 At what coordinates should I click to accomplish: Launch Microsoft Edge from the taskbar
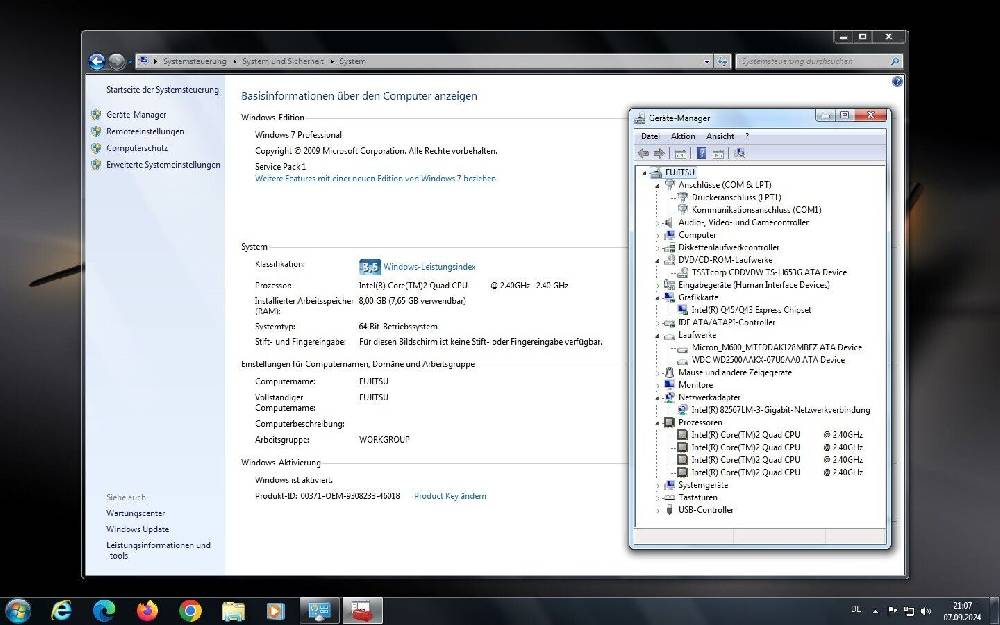pyautogui.click(x=104, y=611)
